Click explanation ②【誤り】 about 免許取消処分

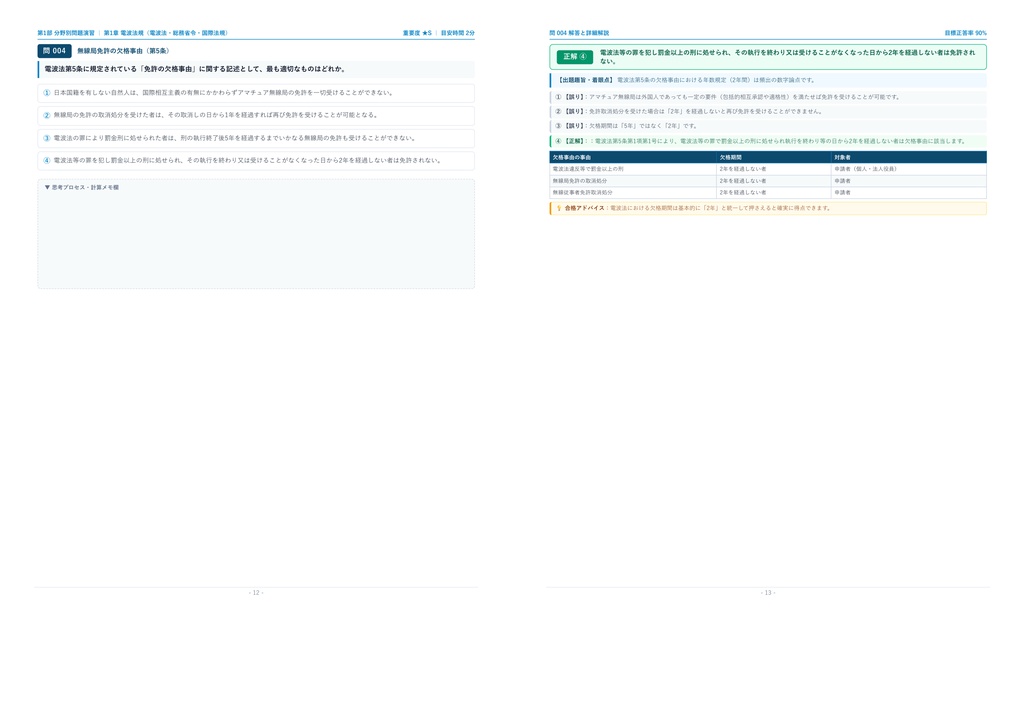click(x=768, y=111)
